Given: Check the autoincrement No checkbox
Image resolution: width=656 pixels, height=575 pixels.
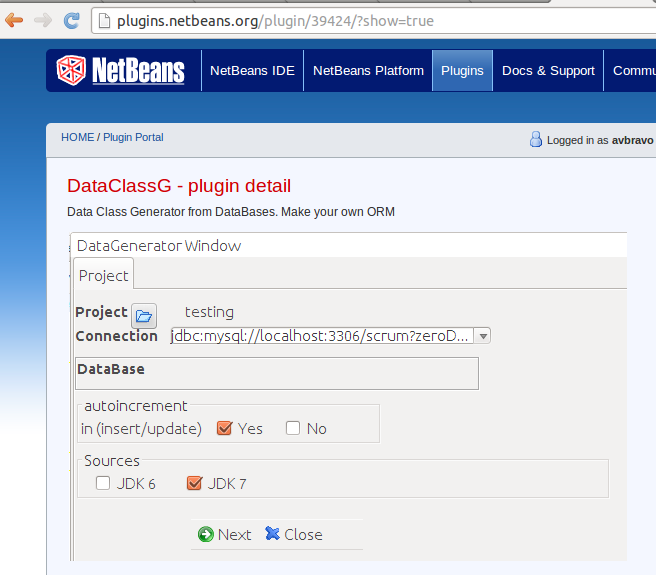Looking at the screenshot, I should [293, 428].
